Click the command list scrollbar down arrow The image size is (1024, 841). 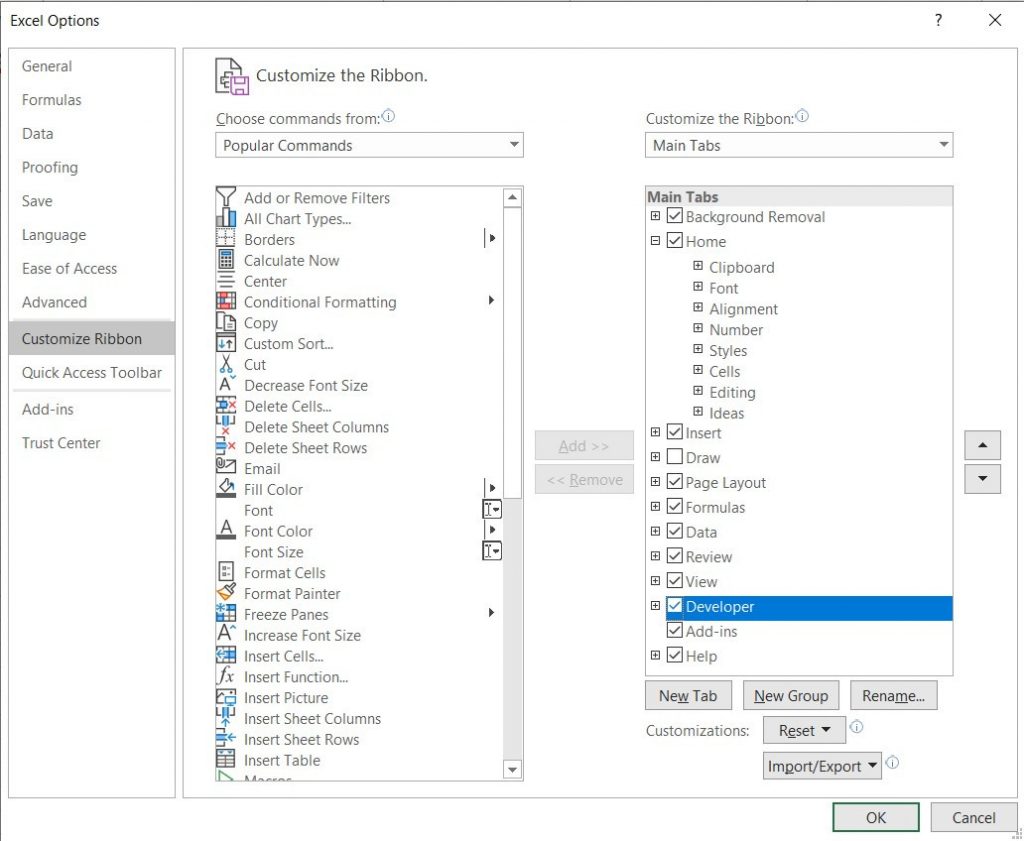513,770
